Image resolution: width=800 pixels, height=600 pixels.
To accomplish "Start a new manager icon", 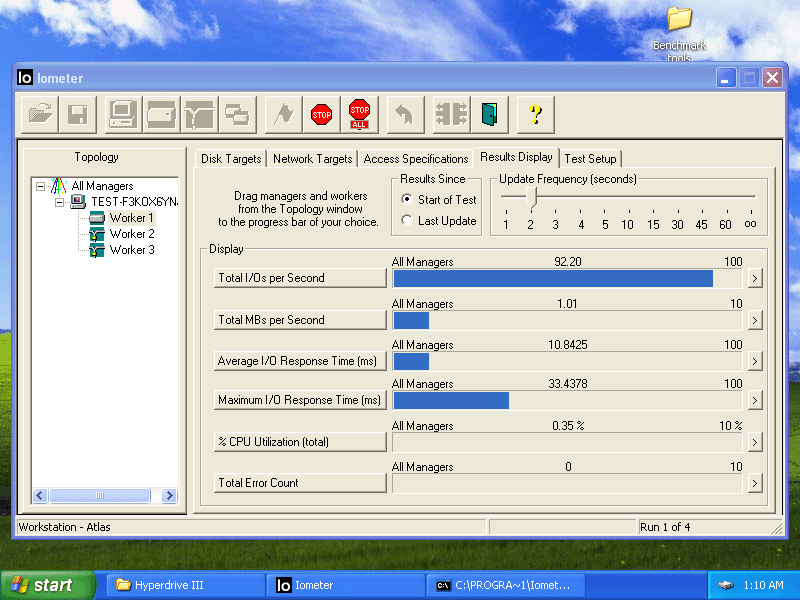I will click(123, 114).
